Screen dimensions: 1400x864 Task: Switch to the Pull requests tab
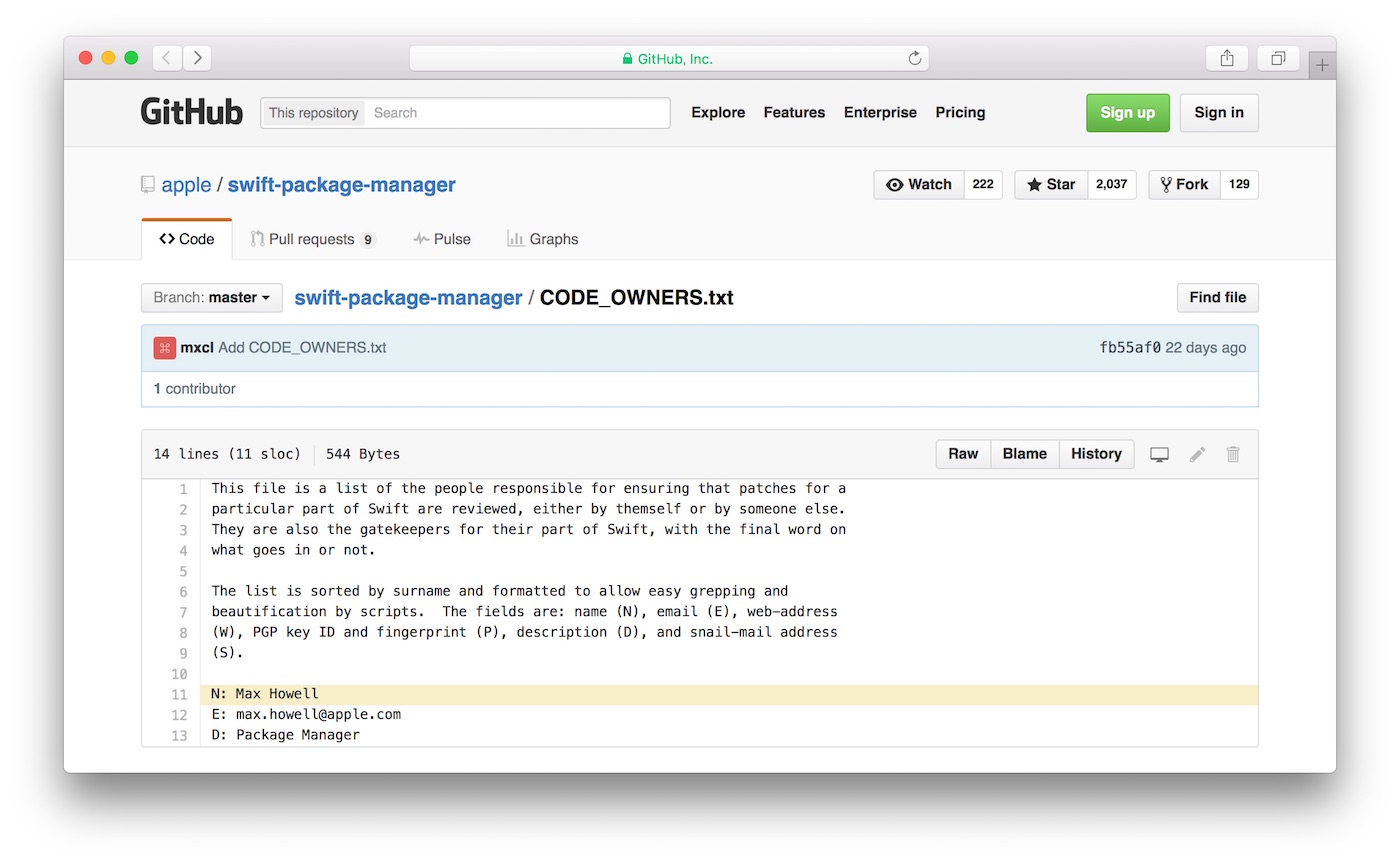[x=312, y=240]
